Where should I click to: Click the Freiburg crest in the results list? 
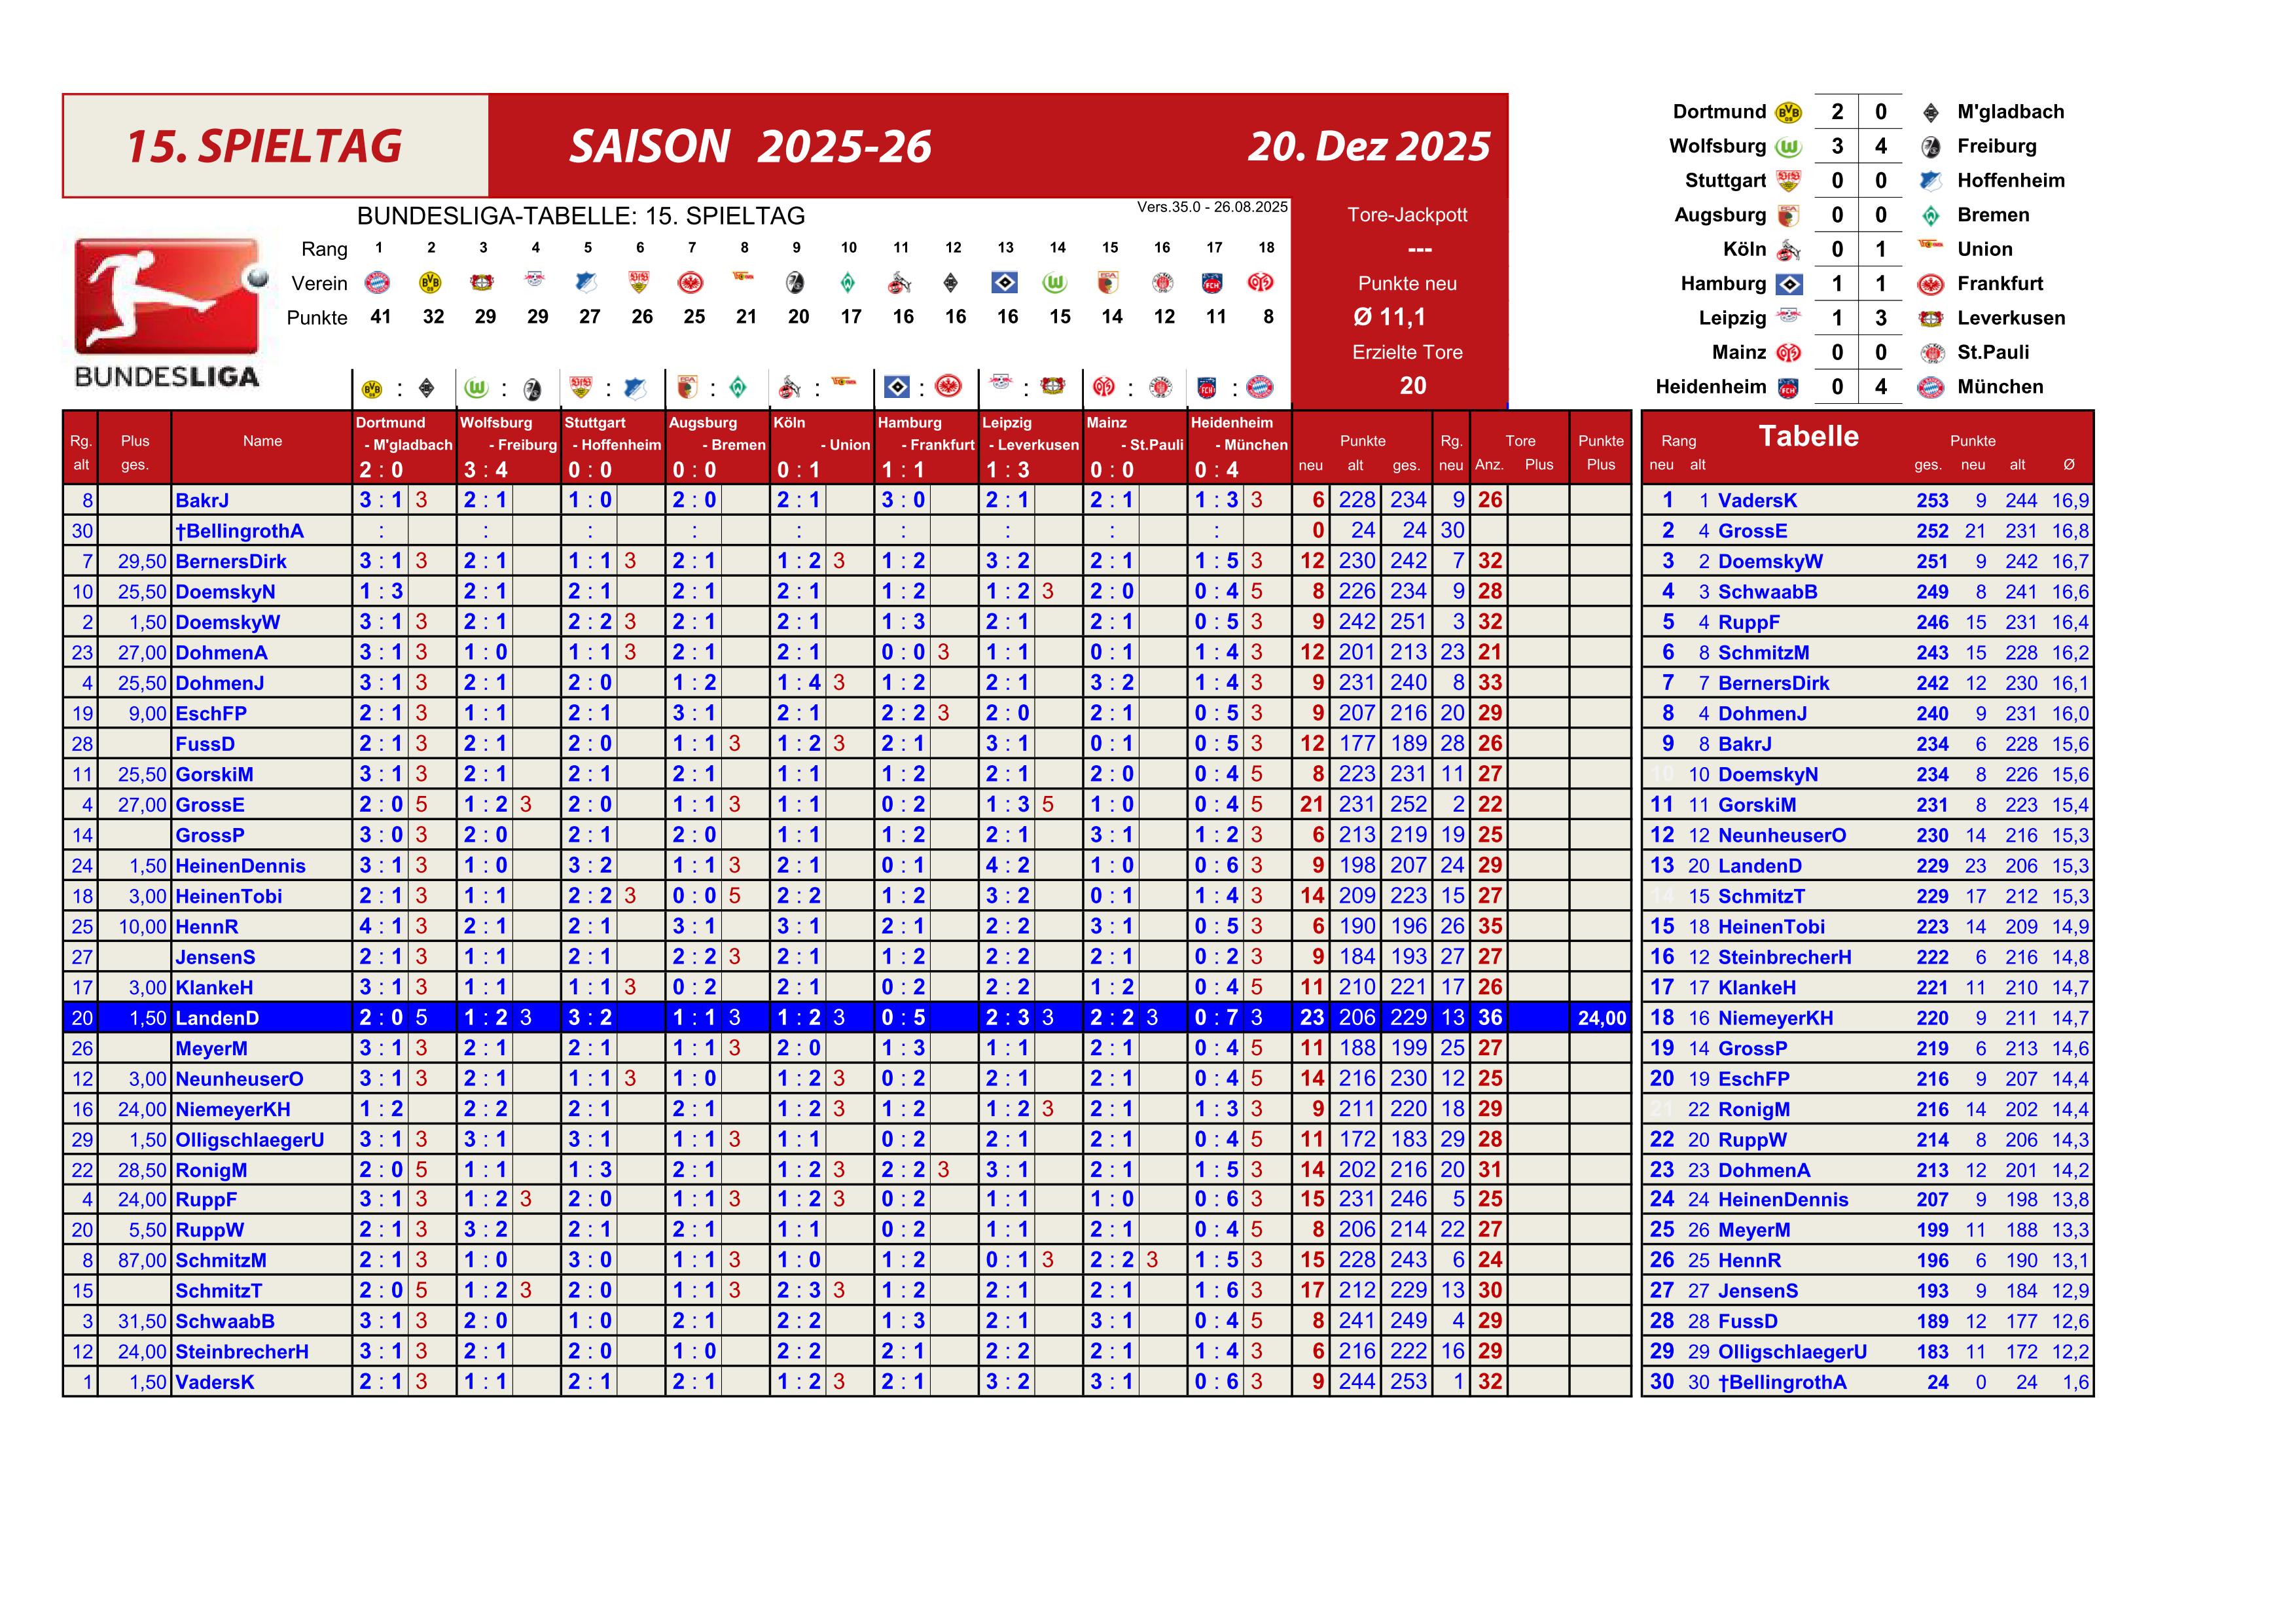[x=1931, y=147]
